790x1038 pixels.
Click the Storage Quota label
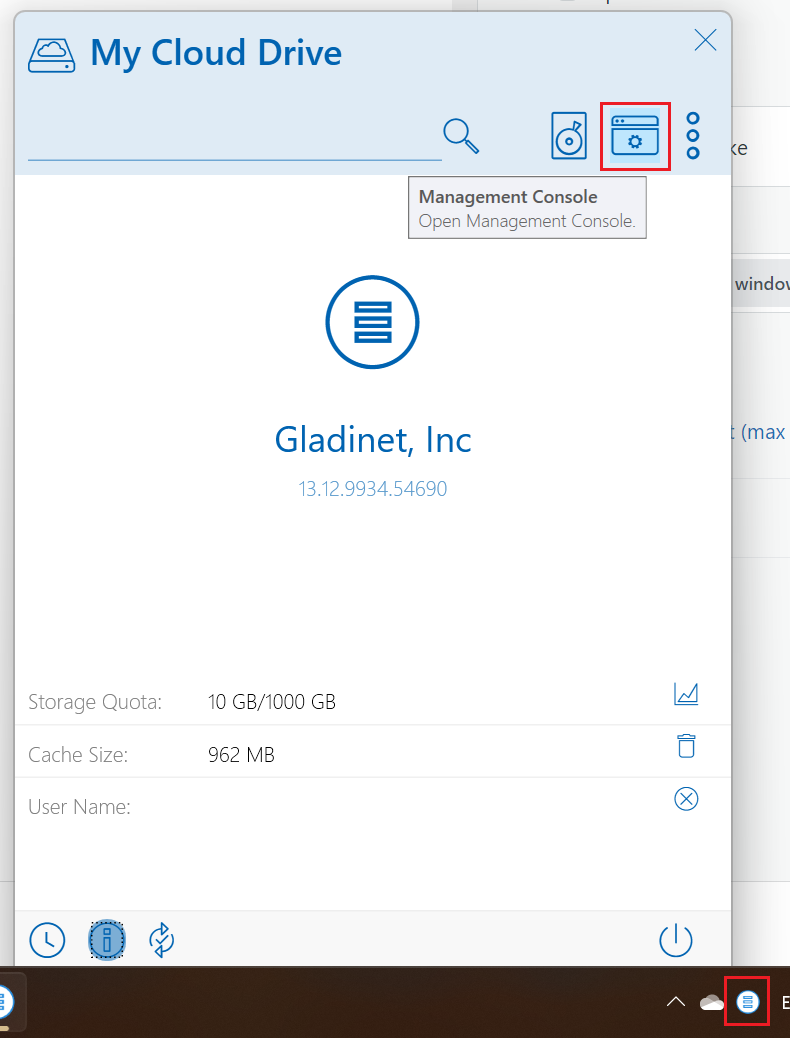95,702
